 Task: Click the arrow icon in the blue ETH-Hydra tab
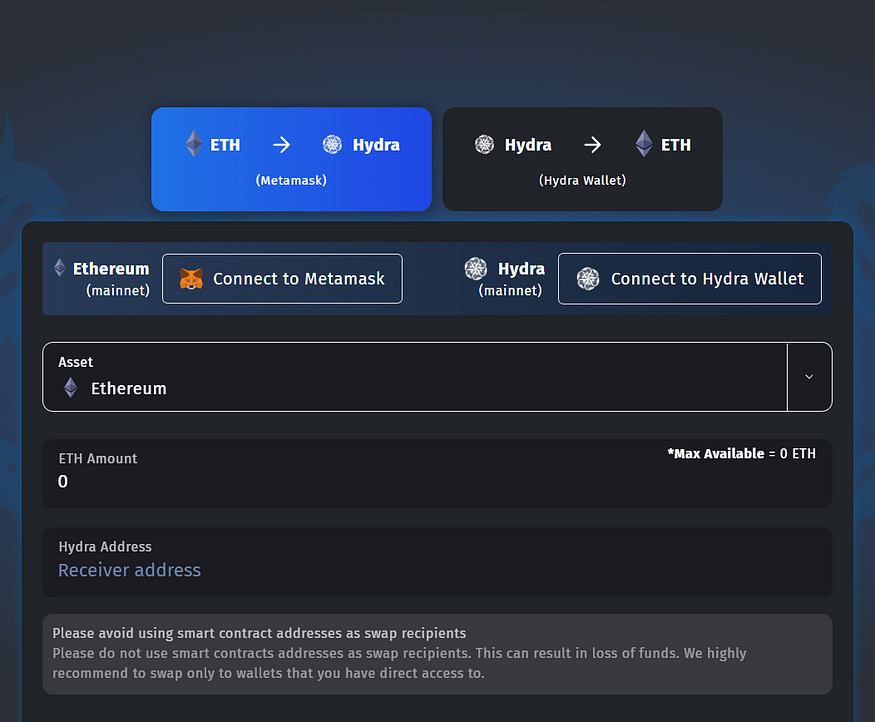pos(282,145)
